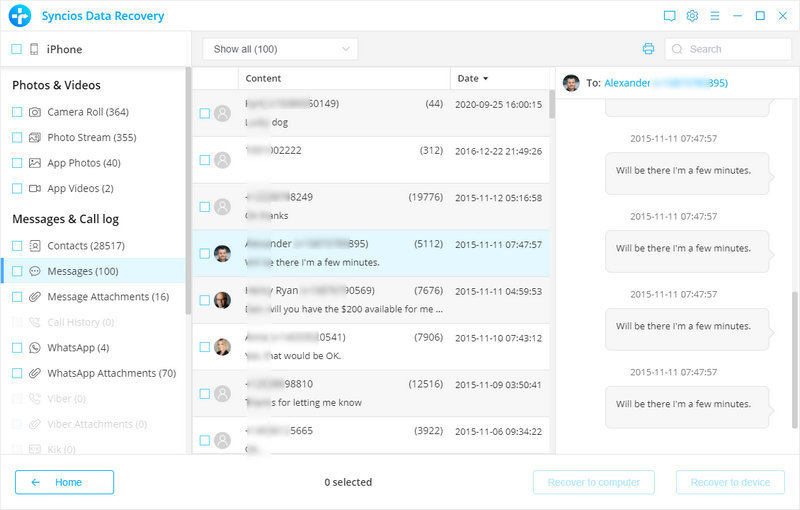This screenshot has height=510, width=800.
Task: Enable the WhatsApp (4) checkbox
Action: [x=17, y=348]
